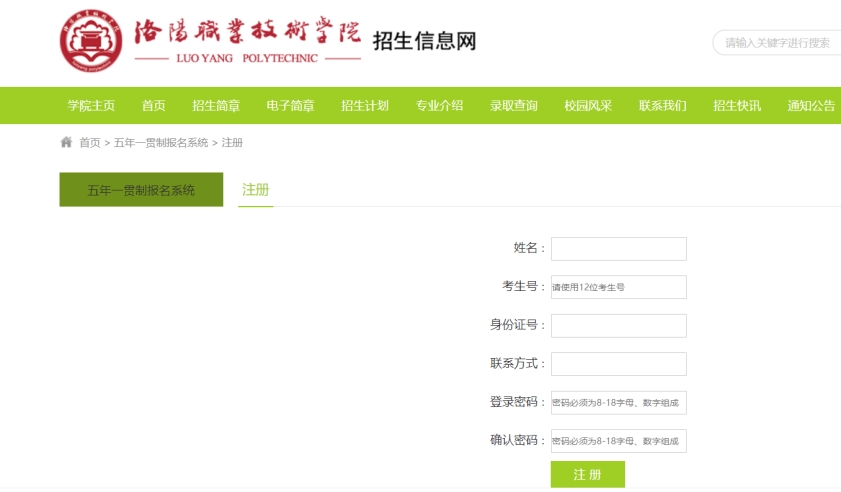Open the 联系我们 page
Viewport: 841px width, 492px height.
tap(663, 106)
